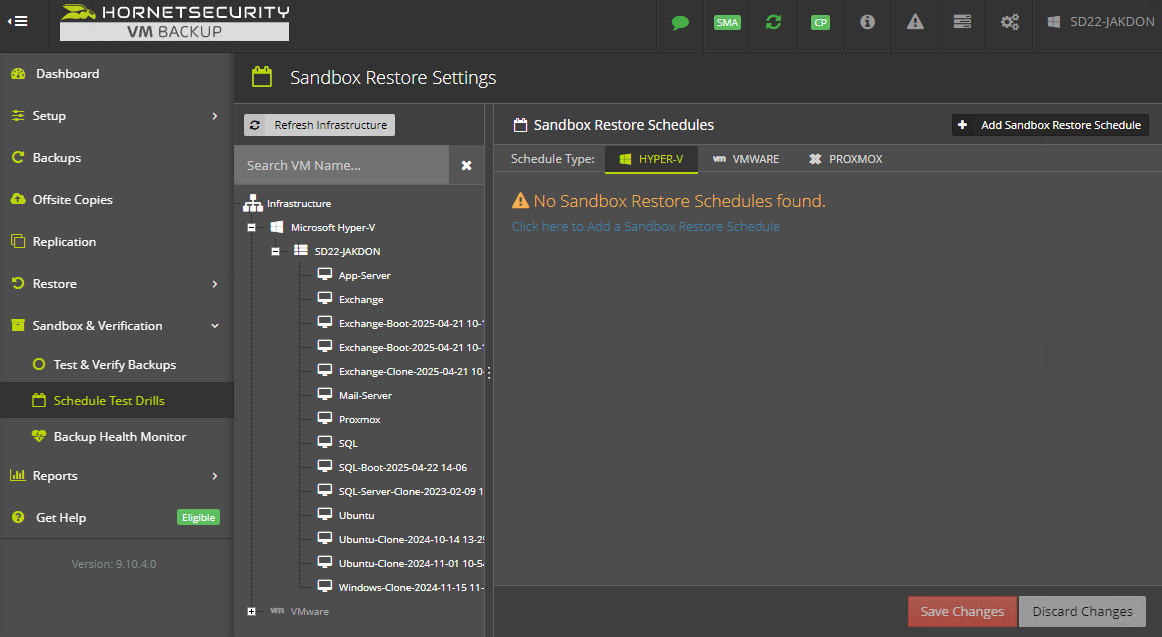Open the info circle icon
The height and width of the screenshot is (637, 1162).
tap(867, 22)
